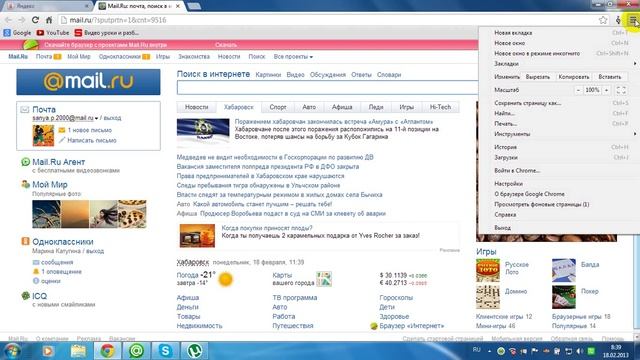The image size is (640, 360).
Task: Click the internet search input field
Action: [327, 87]
